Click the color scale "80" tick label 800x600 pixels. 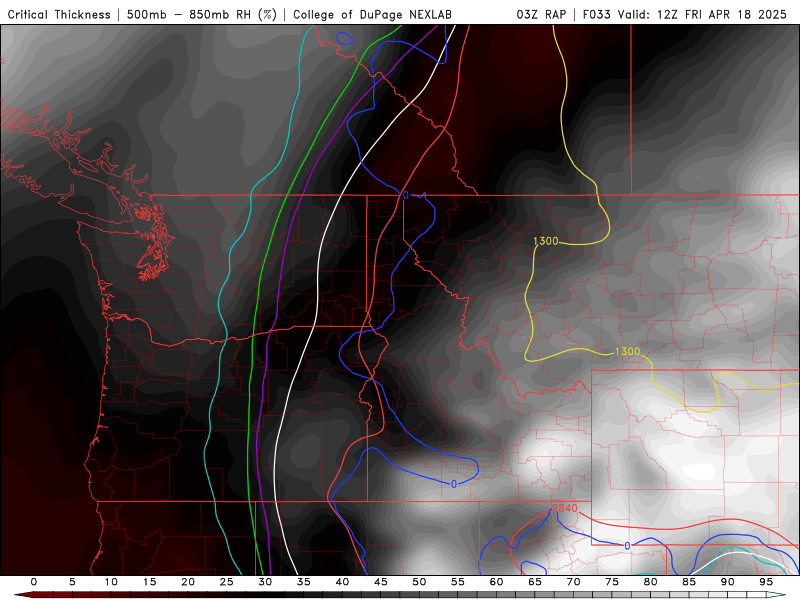click(x=651, y=582)
